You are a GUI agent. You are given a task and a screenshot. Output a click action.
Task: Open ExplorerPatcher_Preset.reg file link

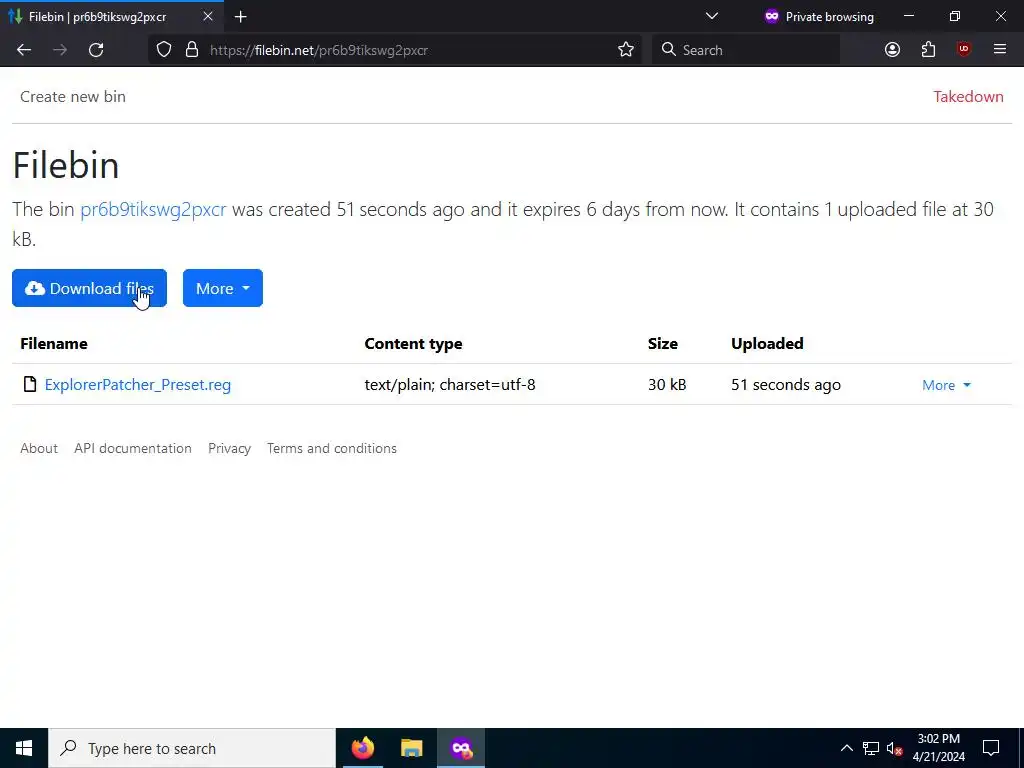click(138, 385)
